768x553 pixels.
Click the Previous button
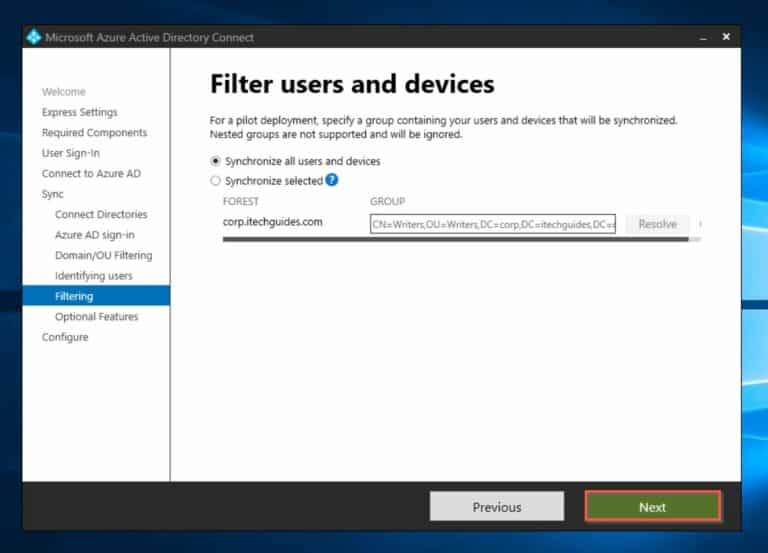pyautogui.click(x=497, y=506)
